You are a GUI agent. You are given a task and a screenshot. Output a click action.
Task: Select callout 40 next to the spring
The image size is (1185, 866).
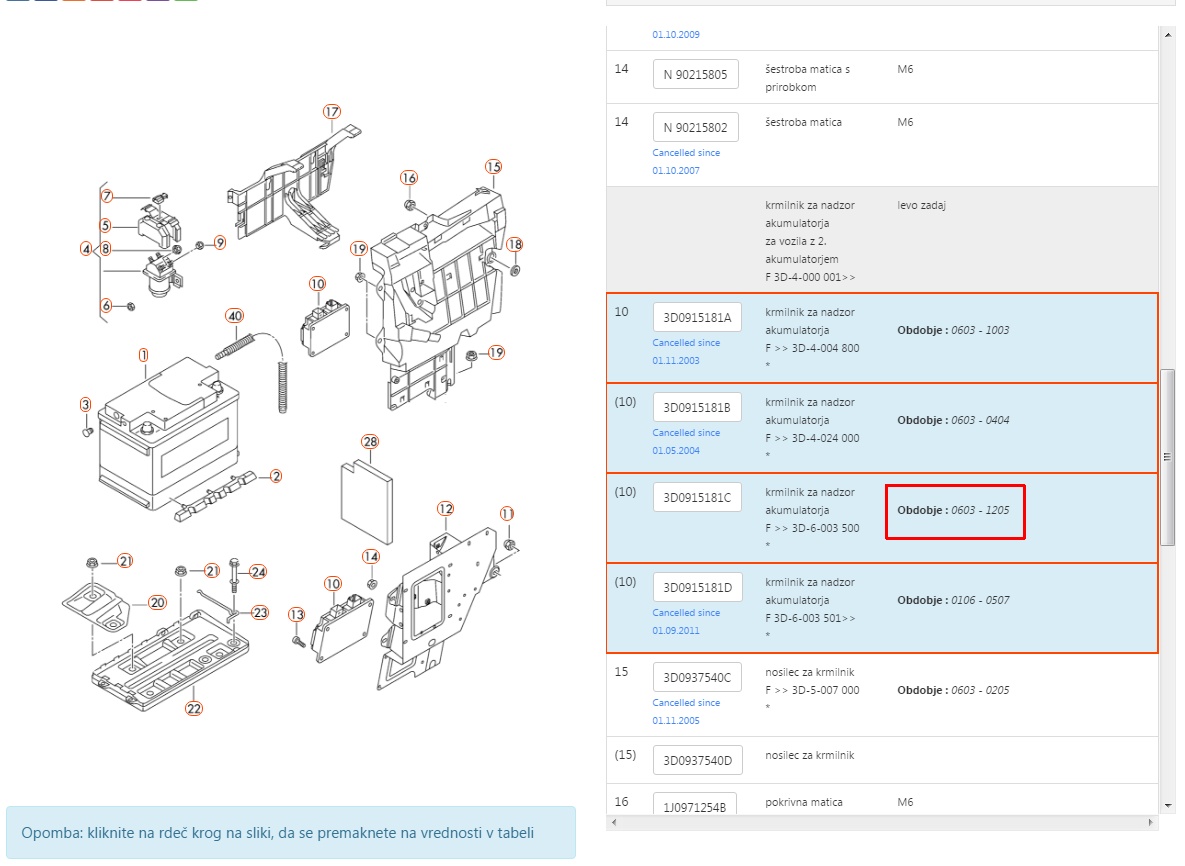pos(234,315)
